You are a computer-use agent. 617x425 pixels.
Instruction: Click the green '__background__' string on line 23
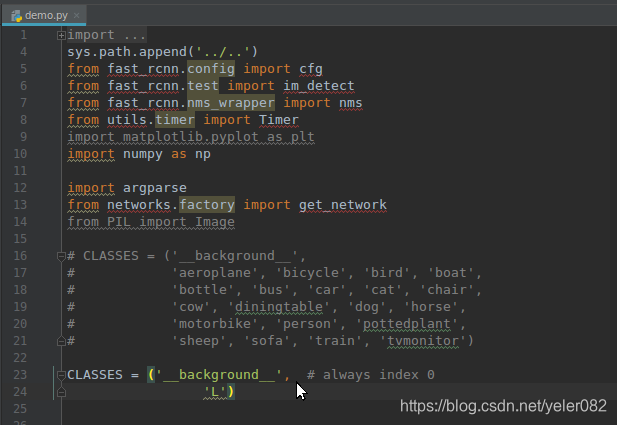[x=219, y=375]
